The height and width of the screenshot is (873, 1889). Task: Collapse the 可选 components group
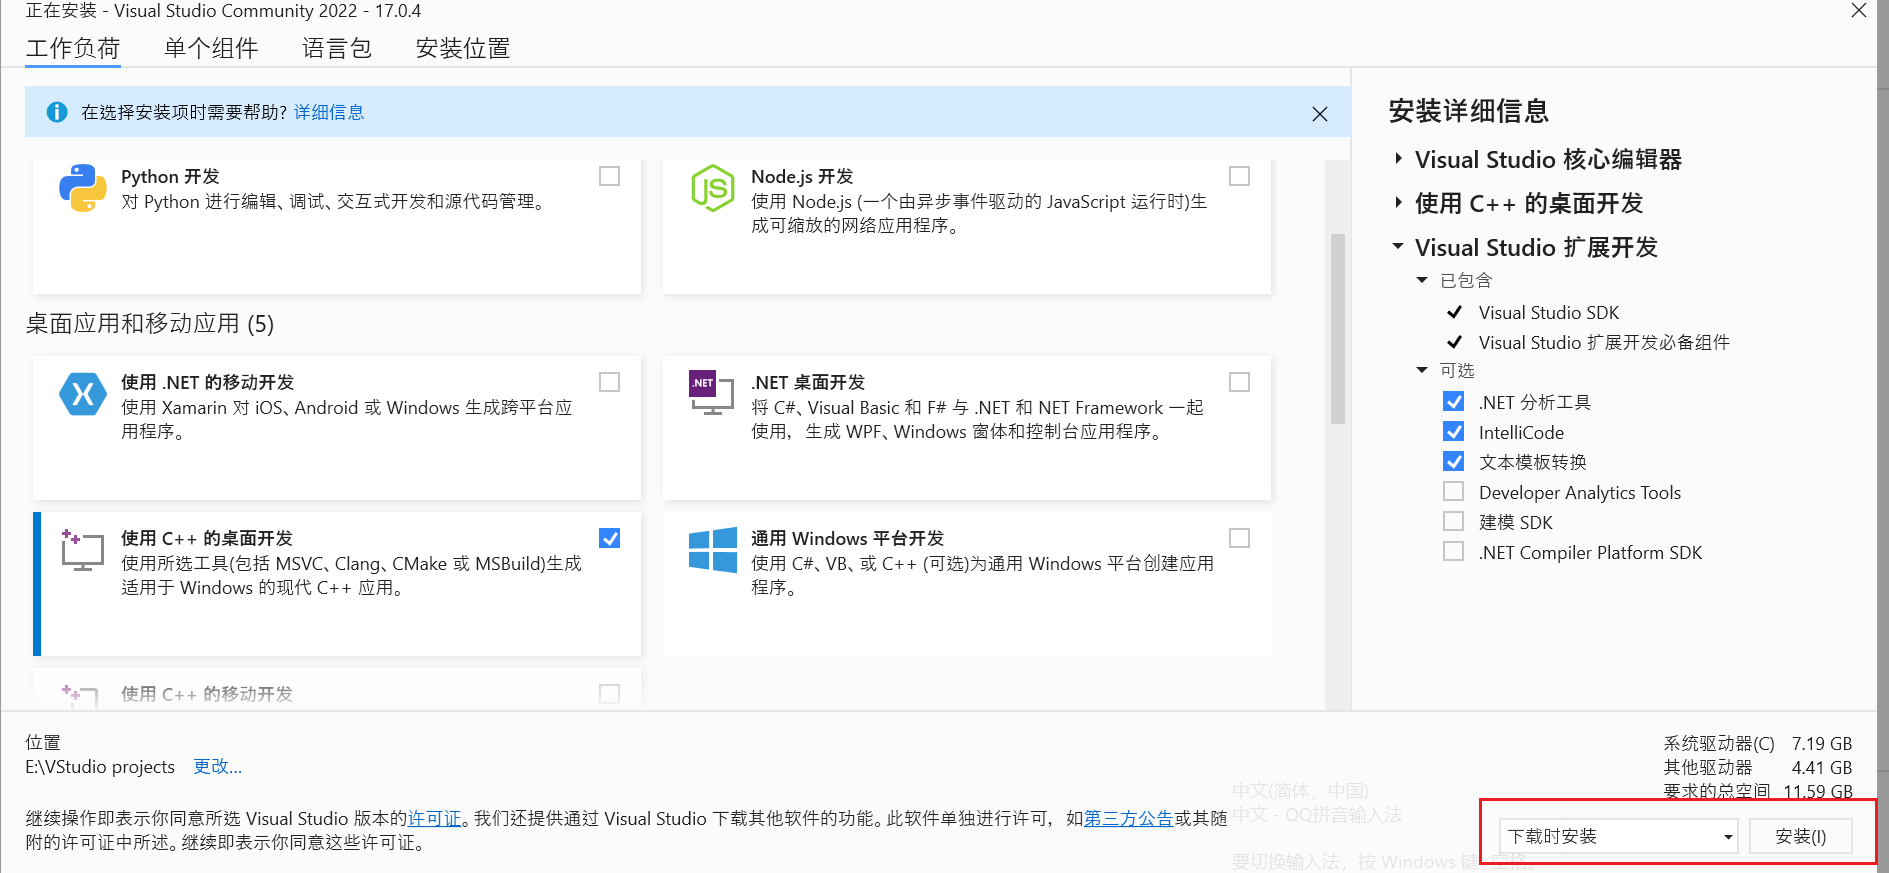(x=1422, y=370)
